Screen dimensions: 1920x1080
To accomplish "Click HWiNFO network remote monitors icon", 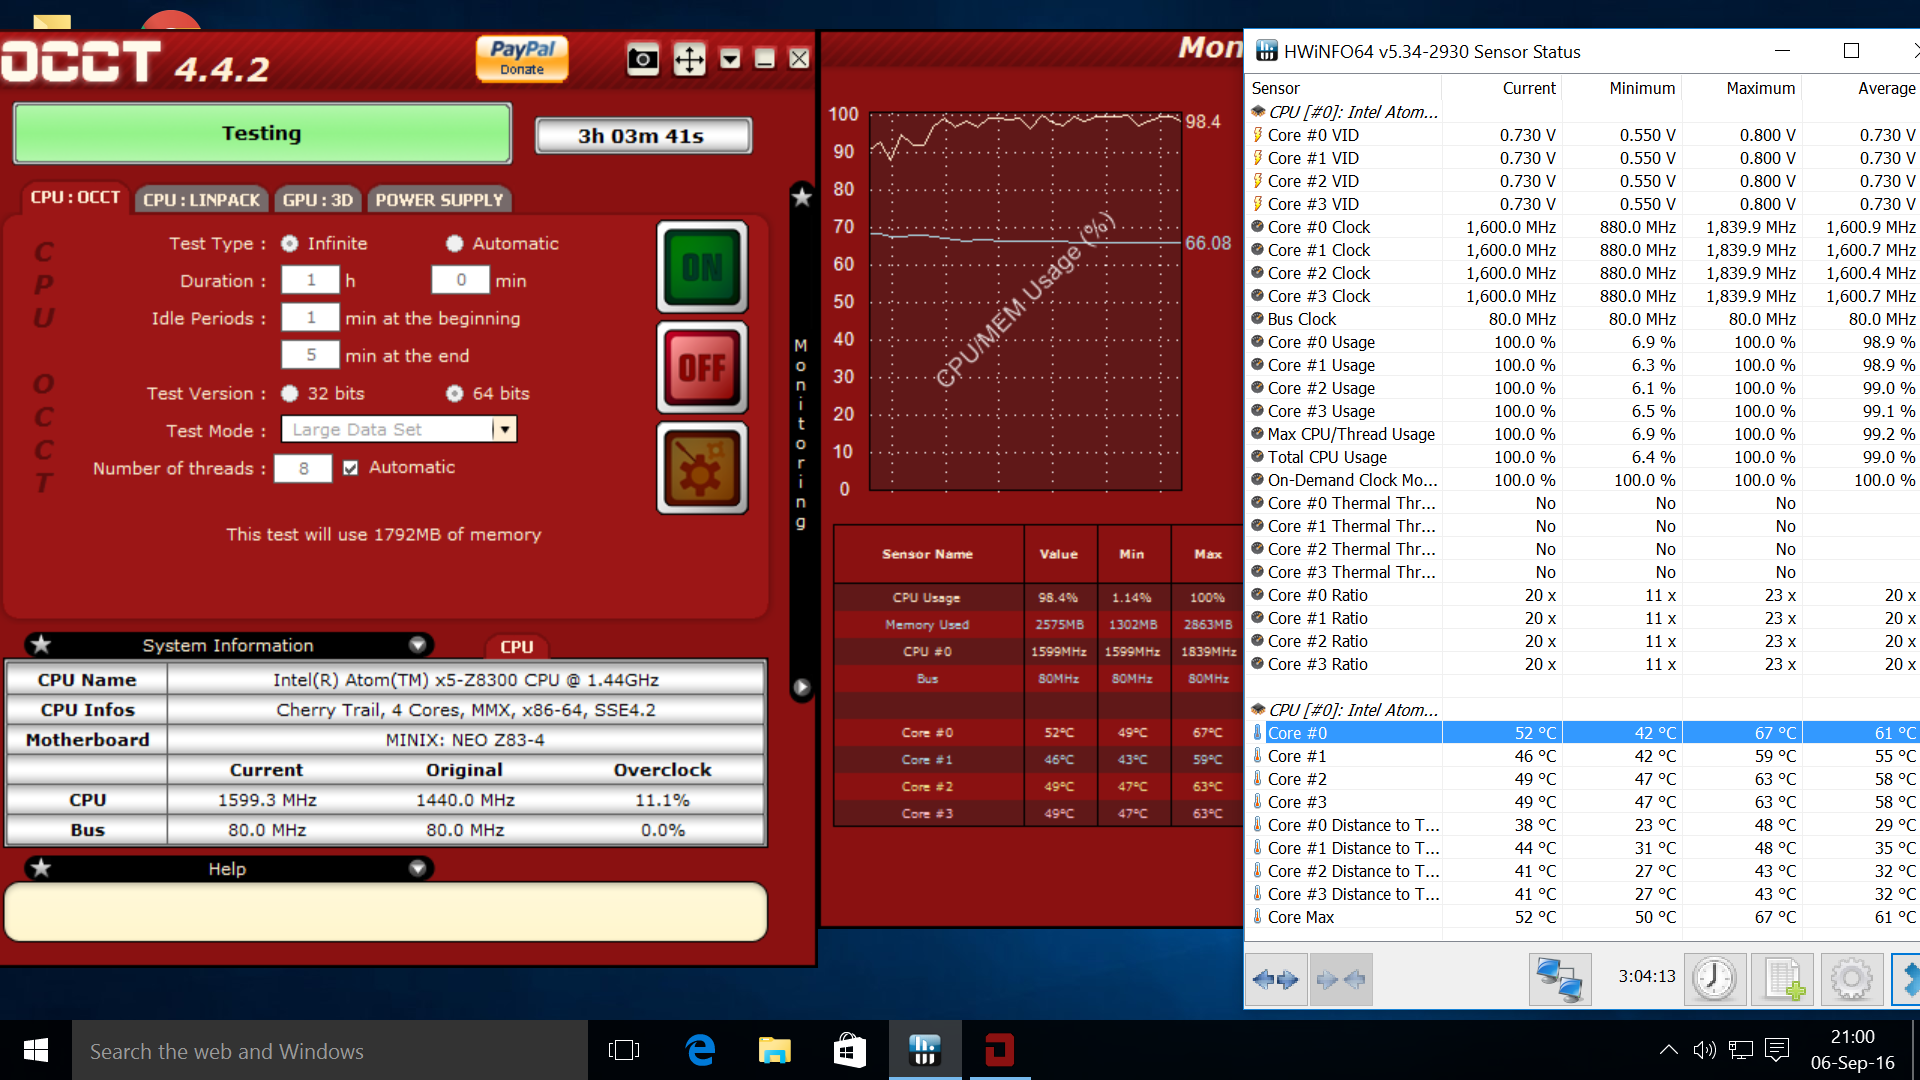I will 1560,979.
